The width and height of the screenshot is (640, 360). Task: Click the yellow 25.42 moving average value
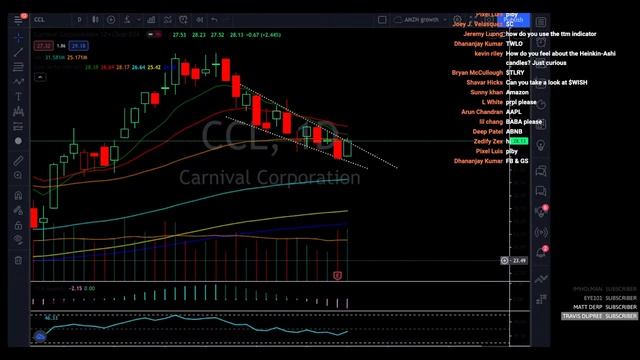pyautogui.click(x=154, y=67)
